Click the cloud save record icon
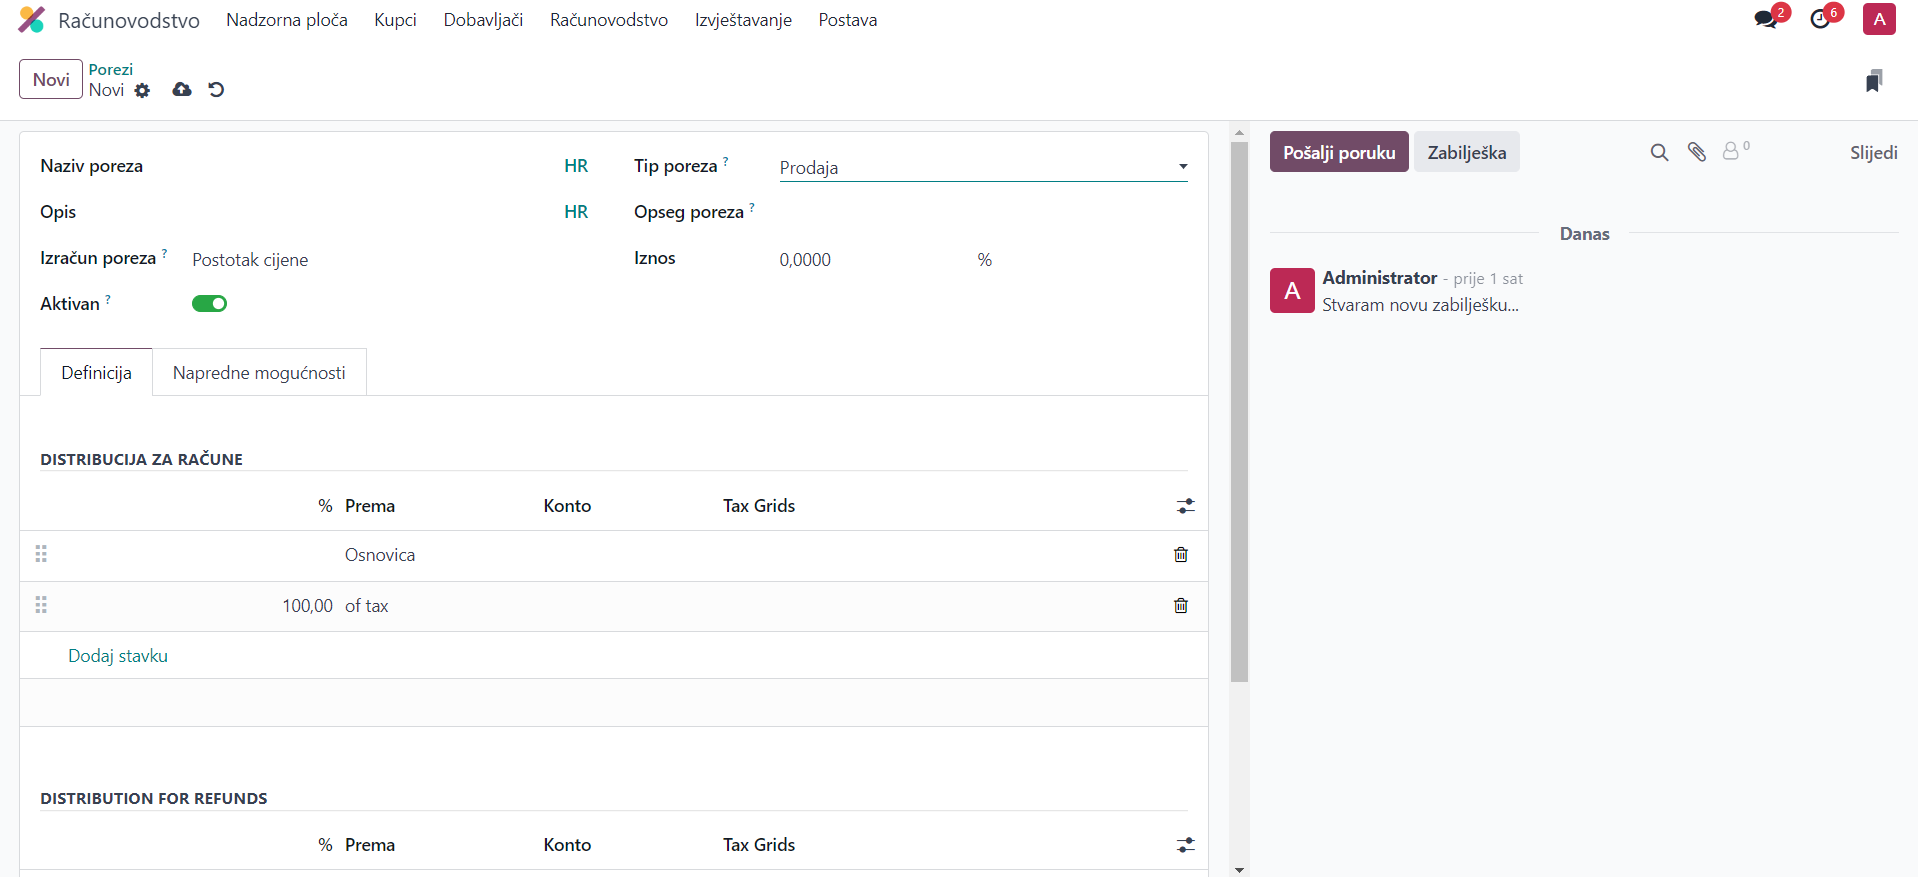Viewport: 1918px width, 877px height. (x=181, y=90)
